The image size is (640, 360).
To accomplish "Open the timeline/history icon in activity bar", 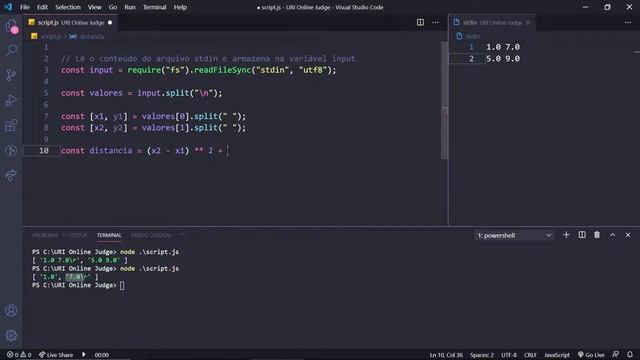I will coord(11,151).
